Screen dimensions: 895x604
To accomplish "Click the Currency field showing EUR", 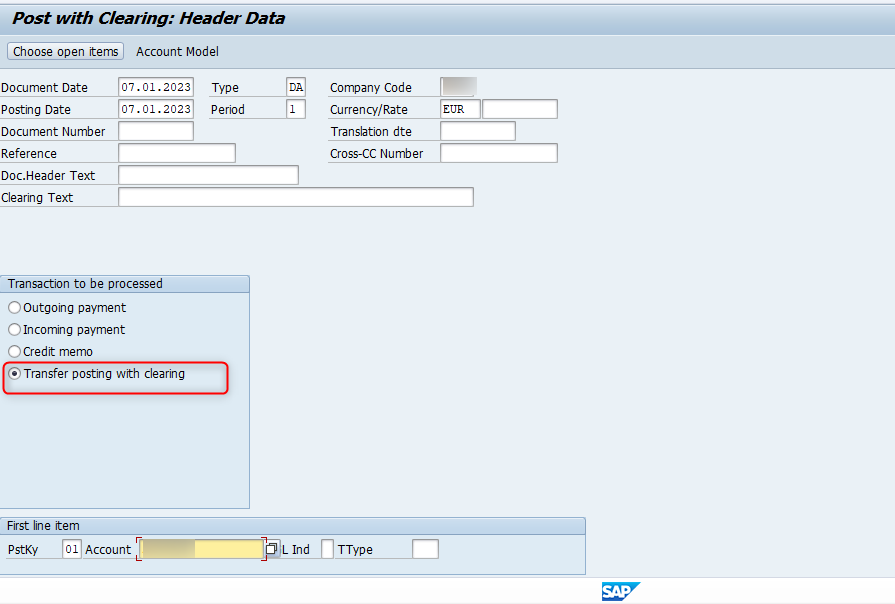I will click(x=460, y=110).
